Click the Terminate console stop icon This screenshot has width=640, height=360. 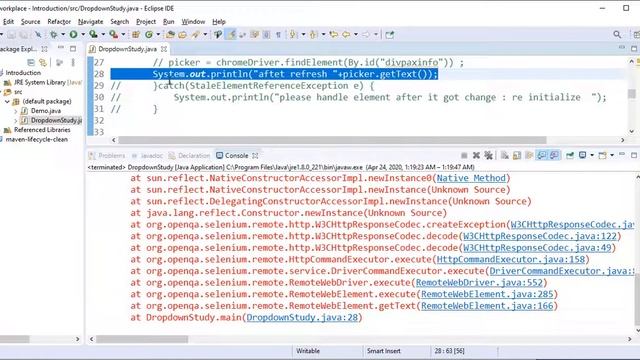[464, 156]
